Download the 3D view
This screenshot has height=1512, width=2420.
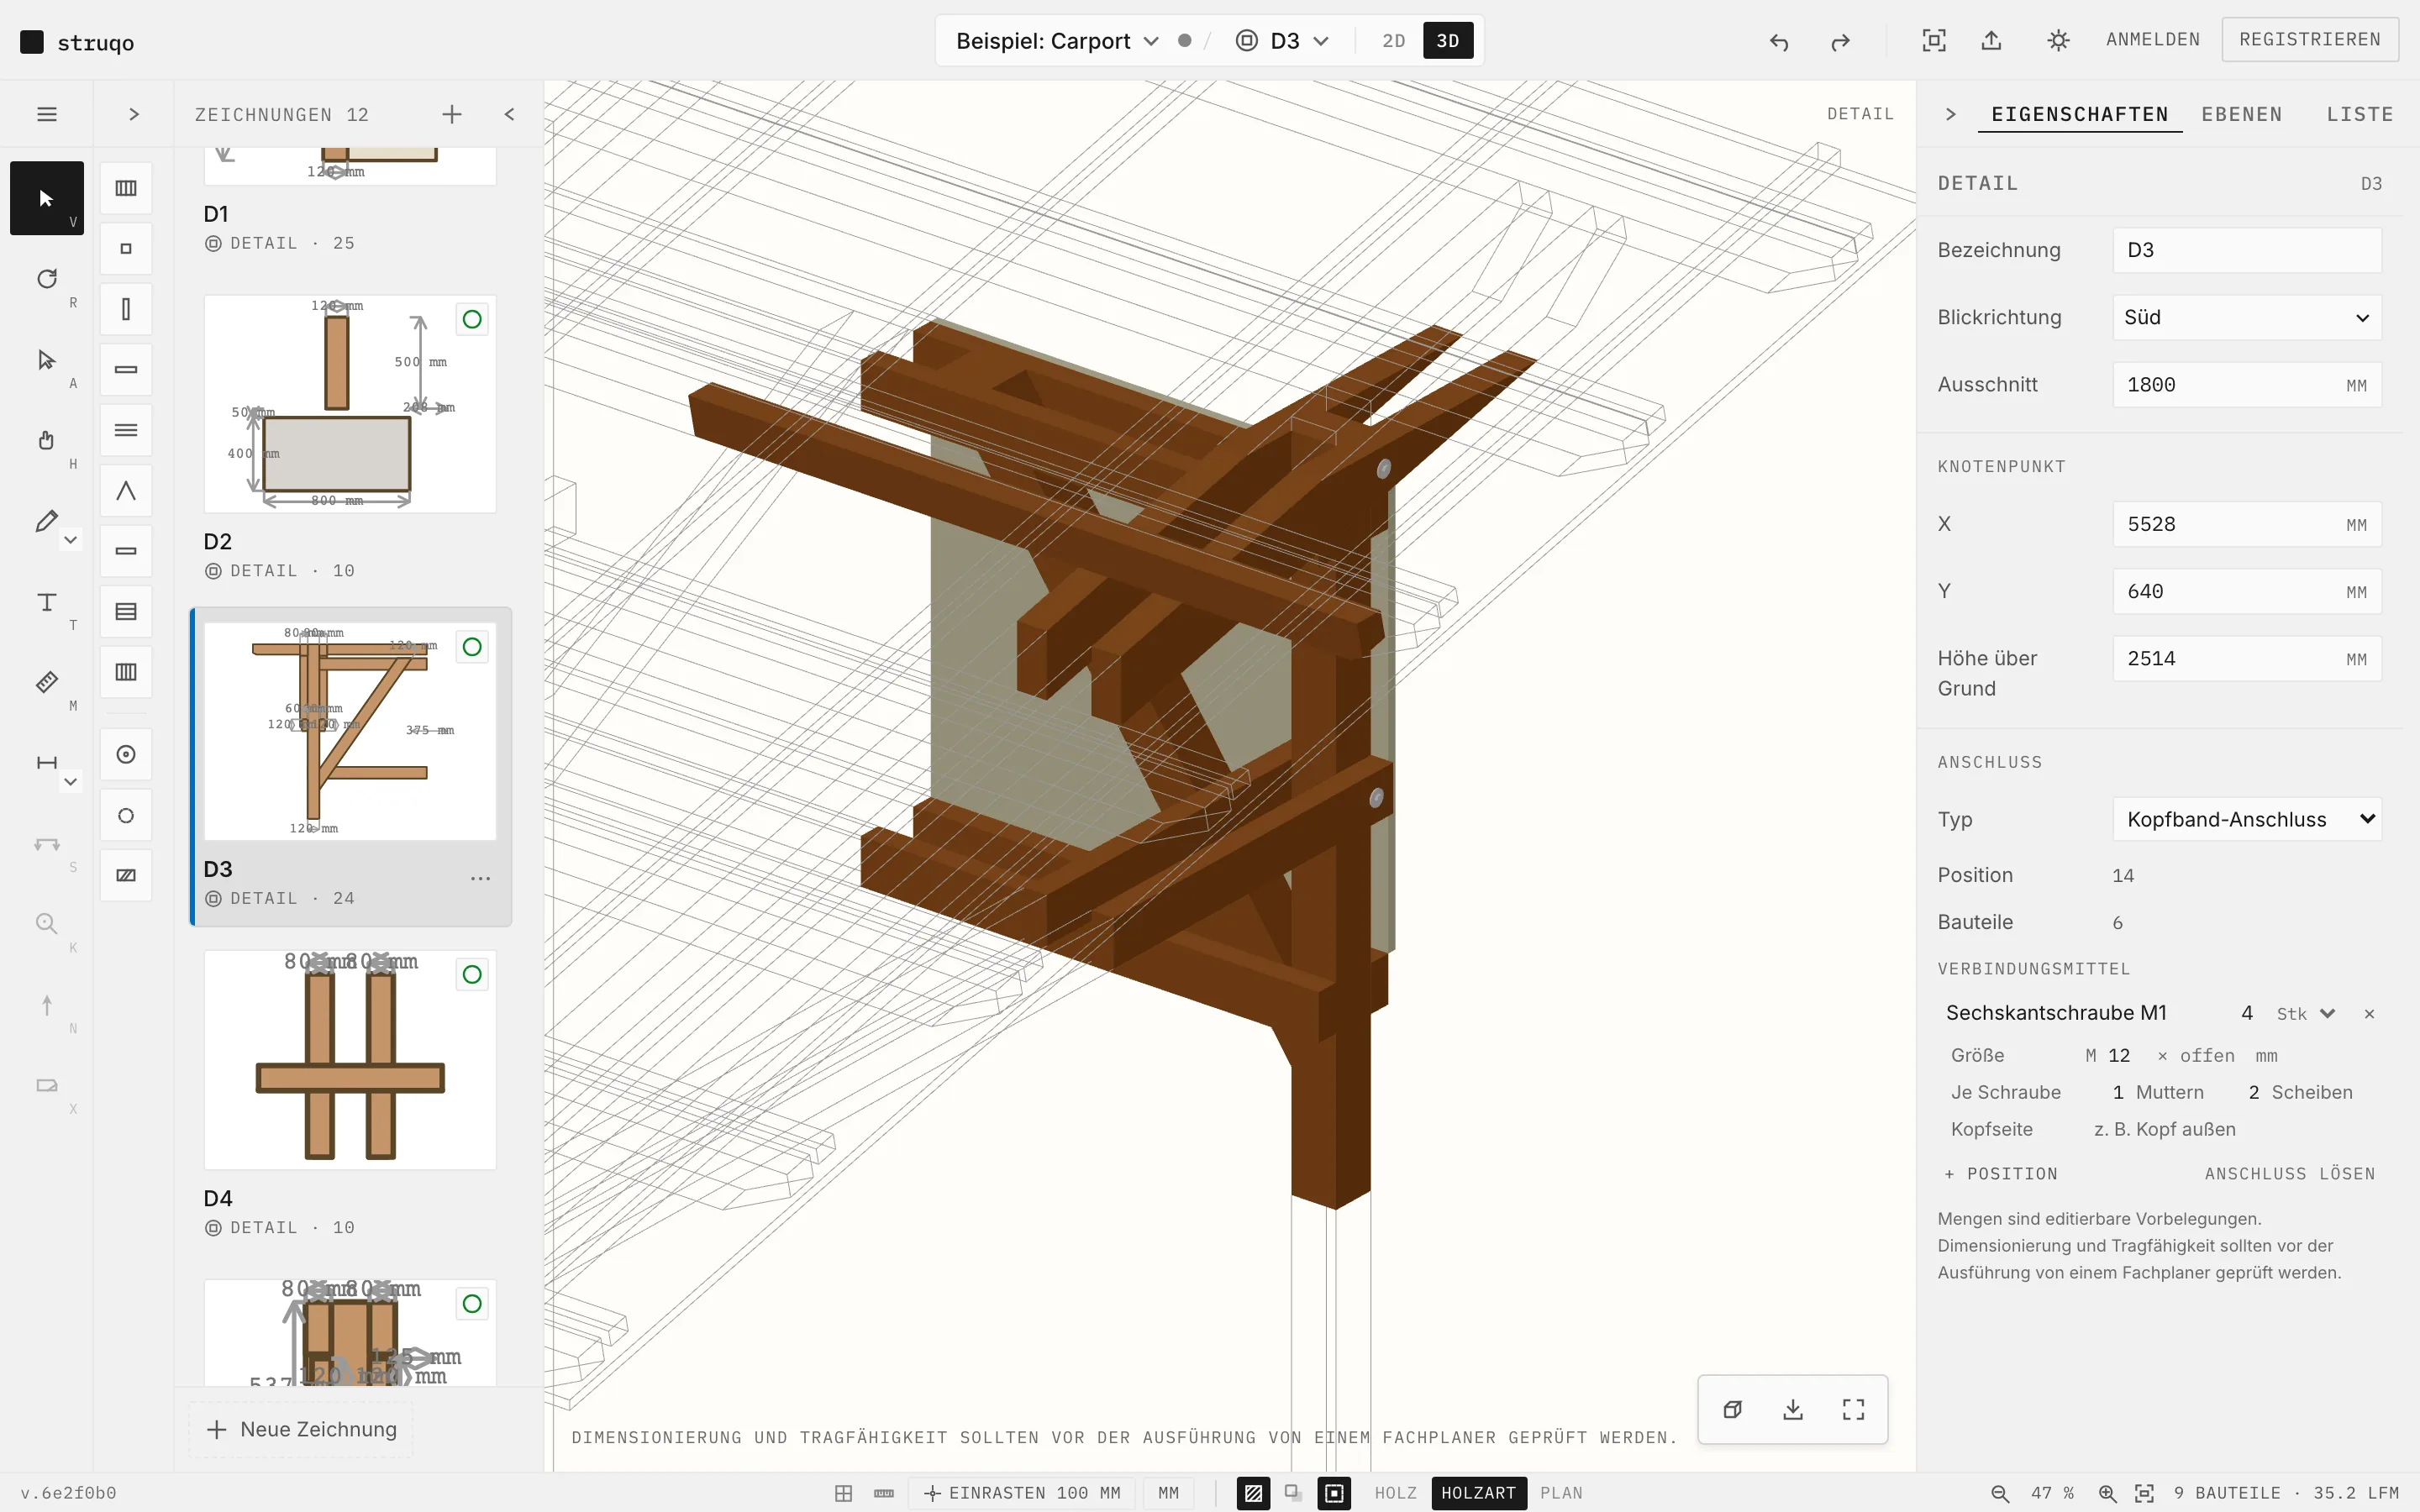click(x=1793, y=1409)
